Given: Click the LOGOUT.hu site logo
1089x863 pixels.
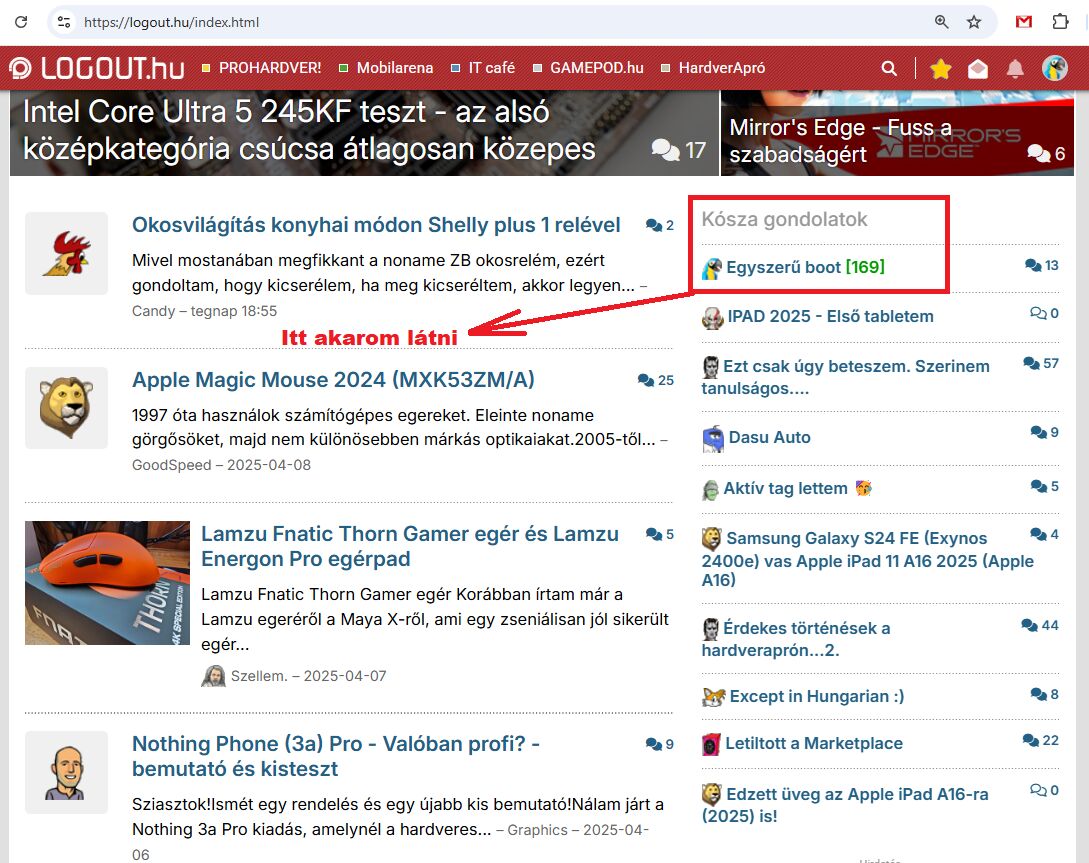Looking at the screenshot, I should 97,68.
